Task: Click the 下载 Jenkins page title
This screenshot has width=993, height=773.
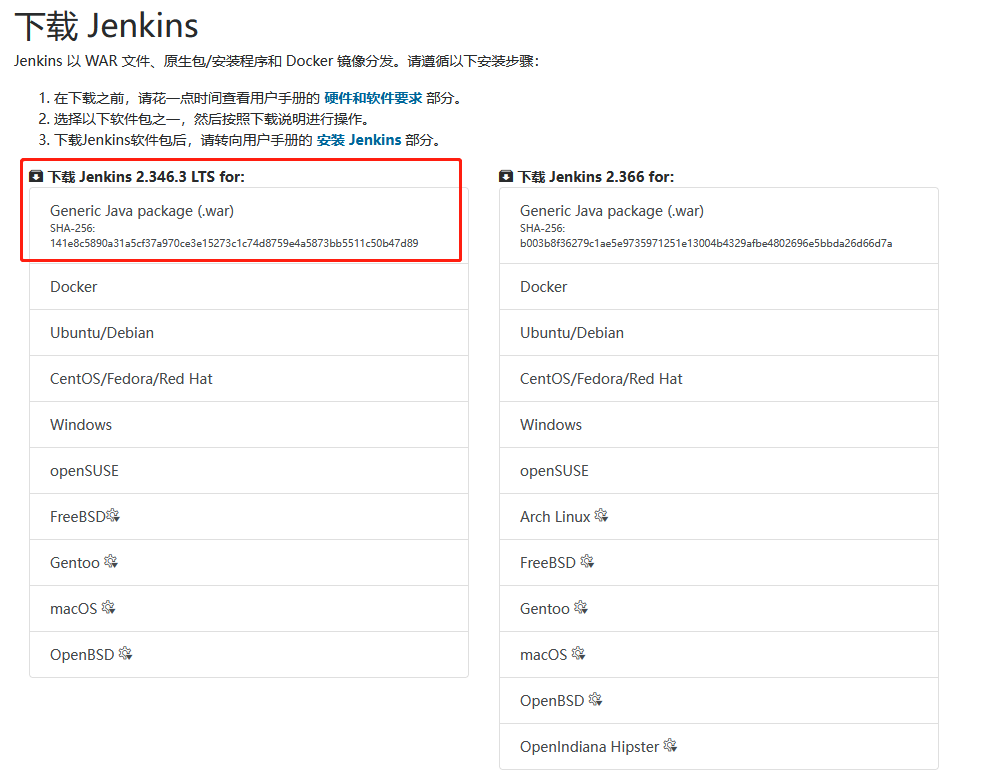Action: click(x=106, y=26)
